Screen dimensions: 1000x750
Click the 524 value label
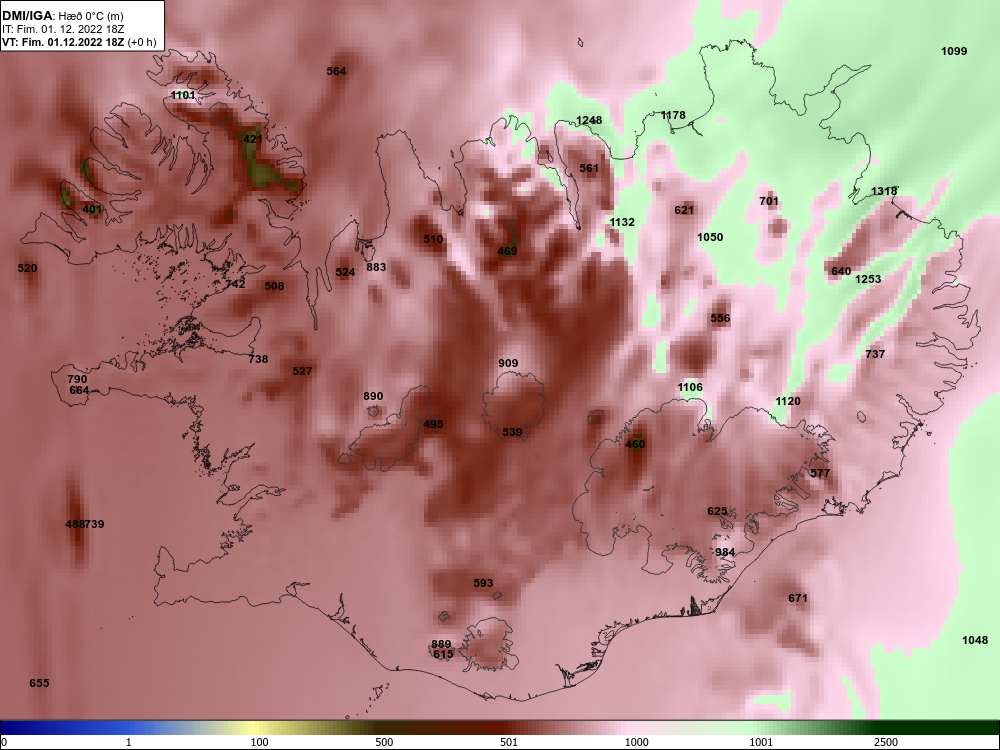[345, 272]
